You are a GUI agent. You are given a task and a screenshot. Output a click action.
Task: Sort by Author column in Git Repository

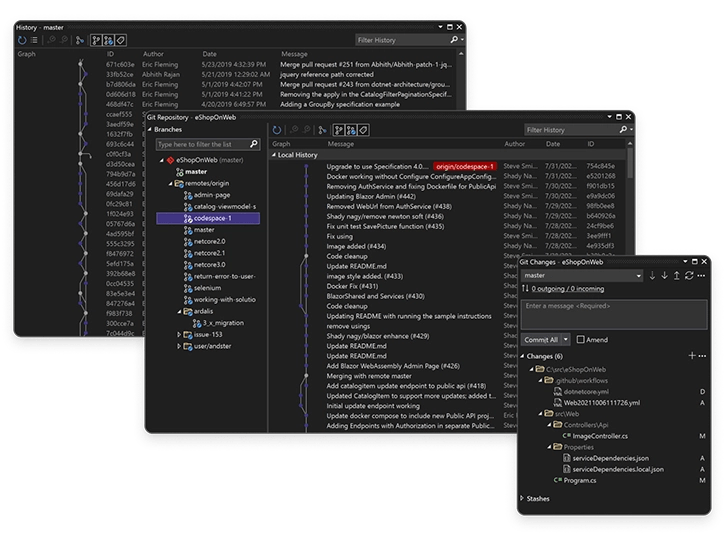click(x=514, y=144)
